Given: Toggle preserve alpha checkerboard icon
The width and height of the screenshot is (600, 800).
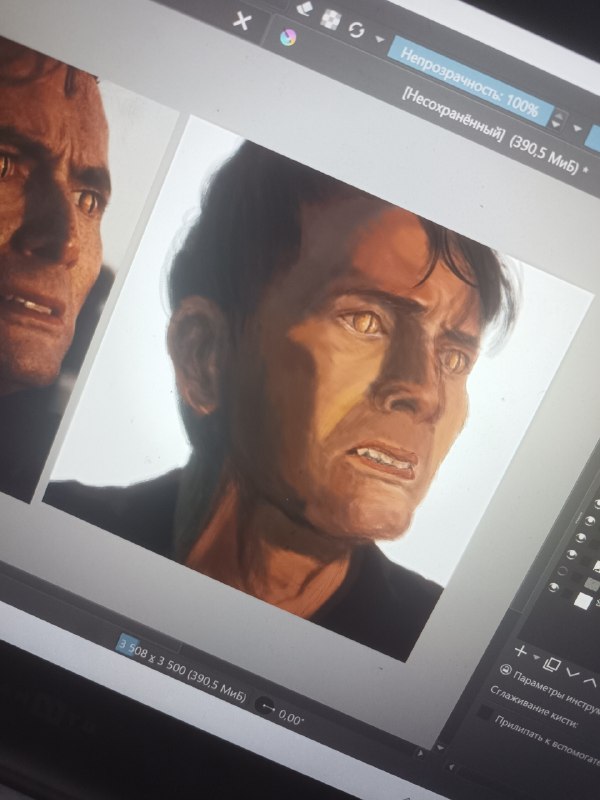Looking at the screenshot, I should (x=330, y=19).
